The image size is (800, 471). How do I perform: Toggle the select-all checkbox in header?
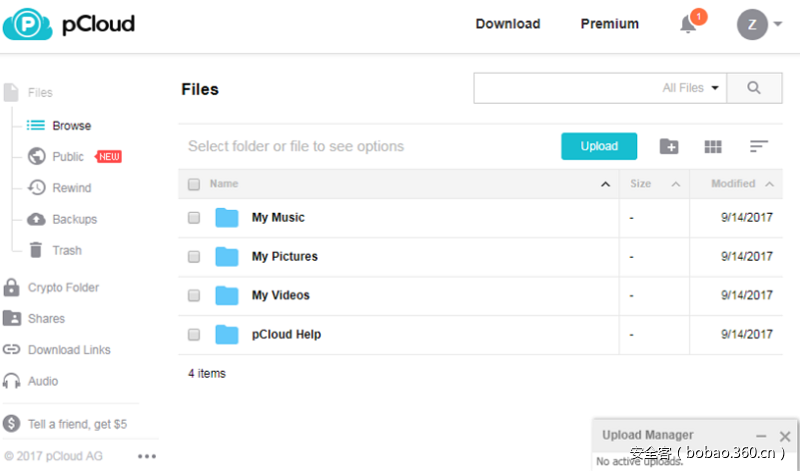click(x=194, y=184)
